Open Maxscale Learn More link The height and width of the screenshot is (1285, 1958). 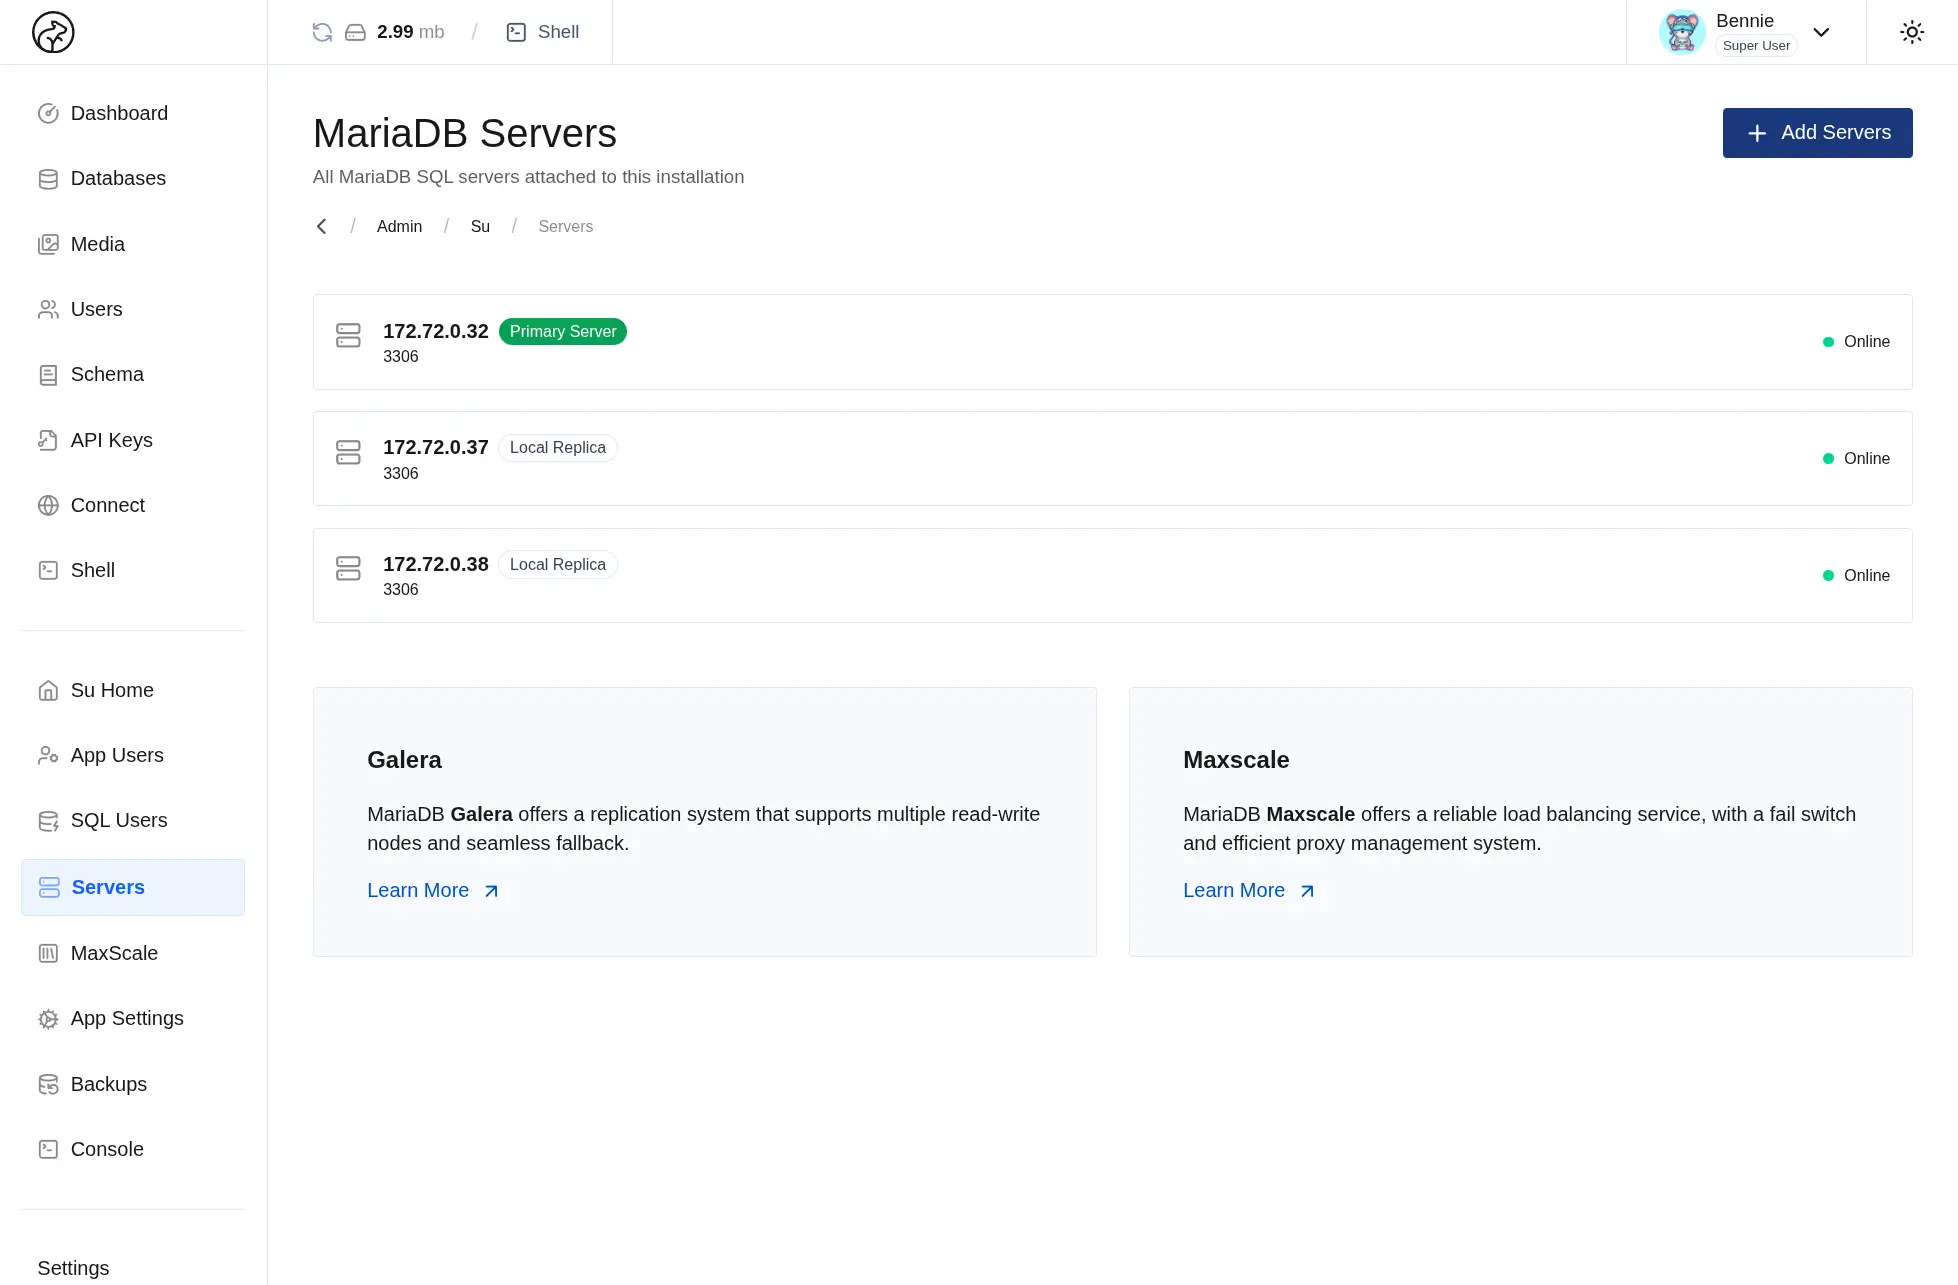click(1249, 890)
